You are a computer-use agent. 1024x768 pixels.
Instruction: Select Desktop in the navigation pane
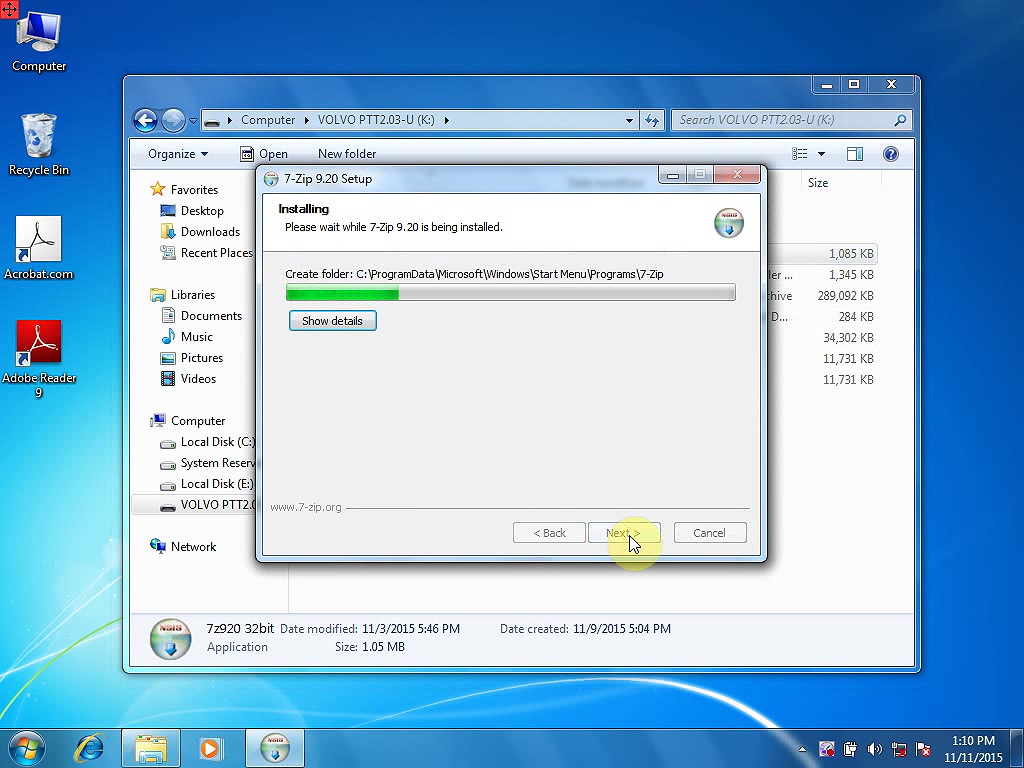(192, 211)
